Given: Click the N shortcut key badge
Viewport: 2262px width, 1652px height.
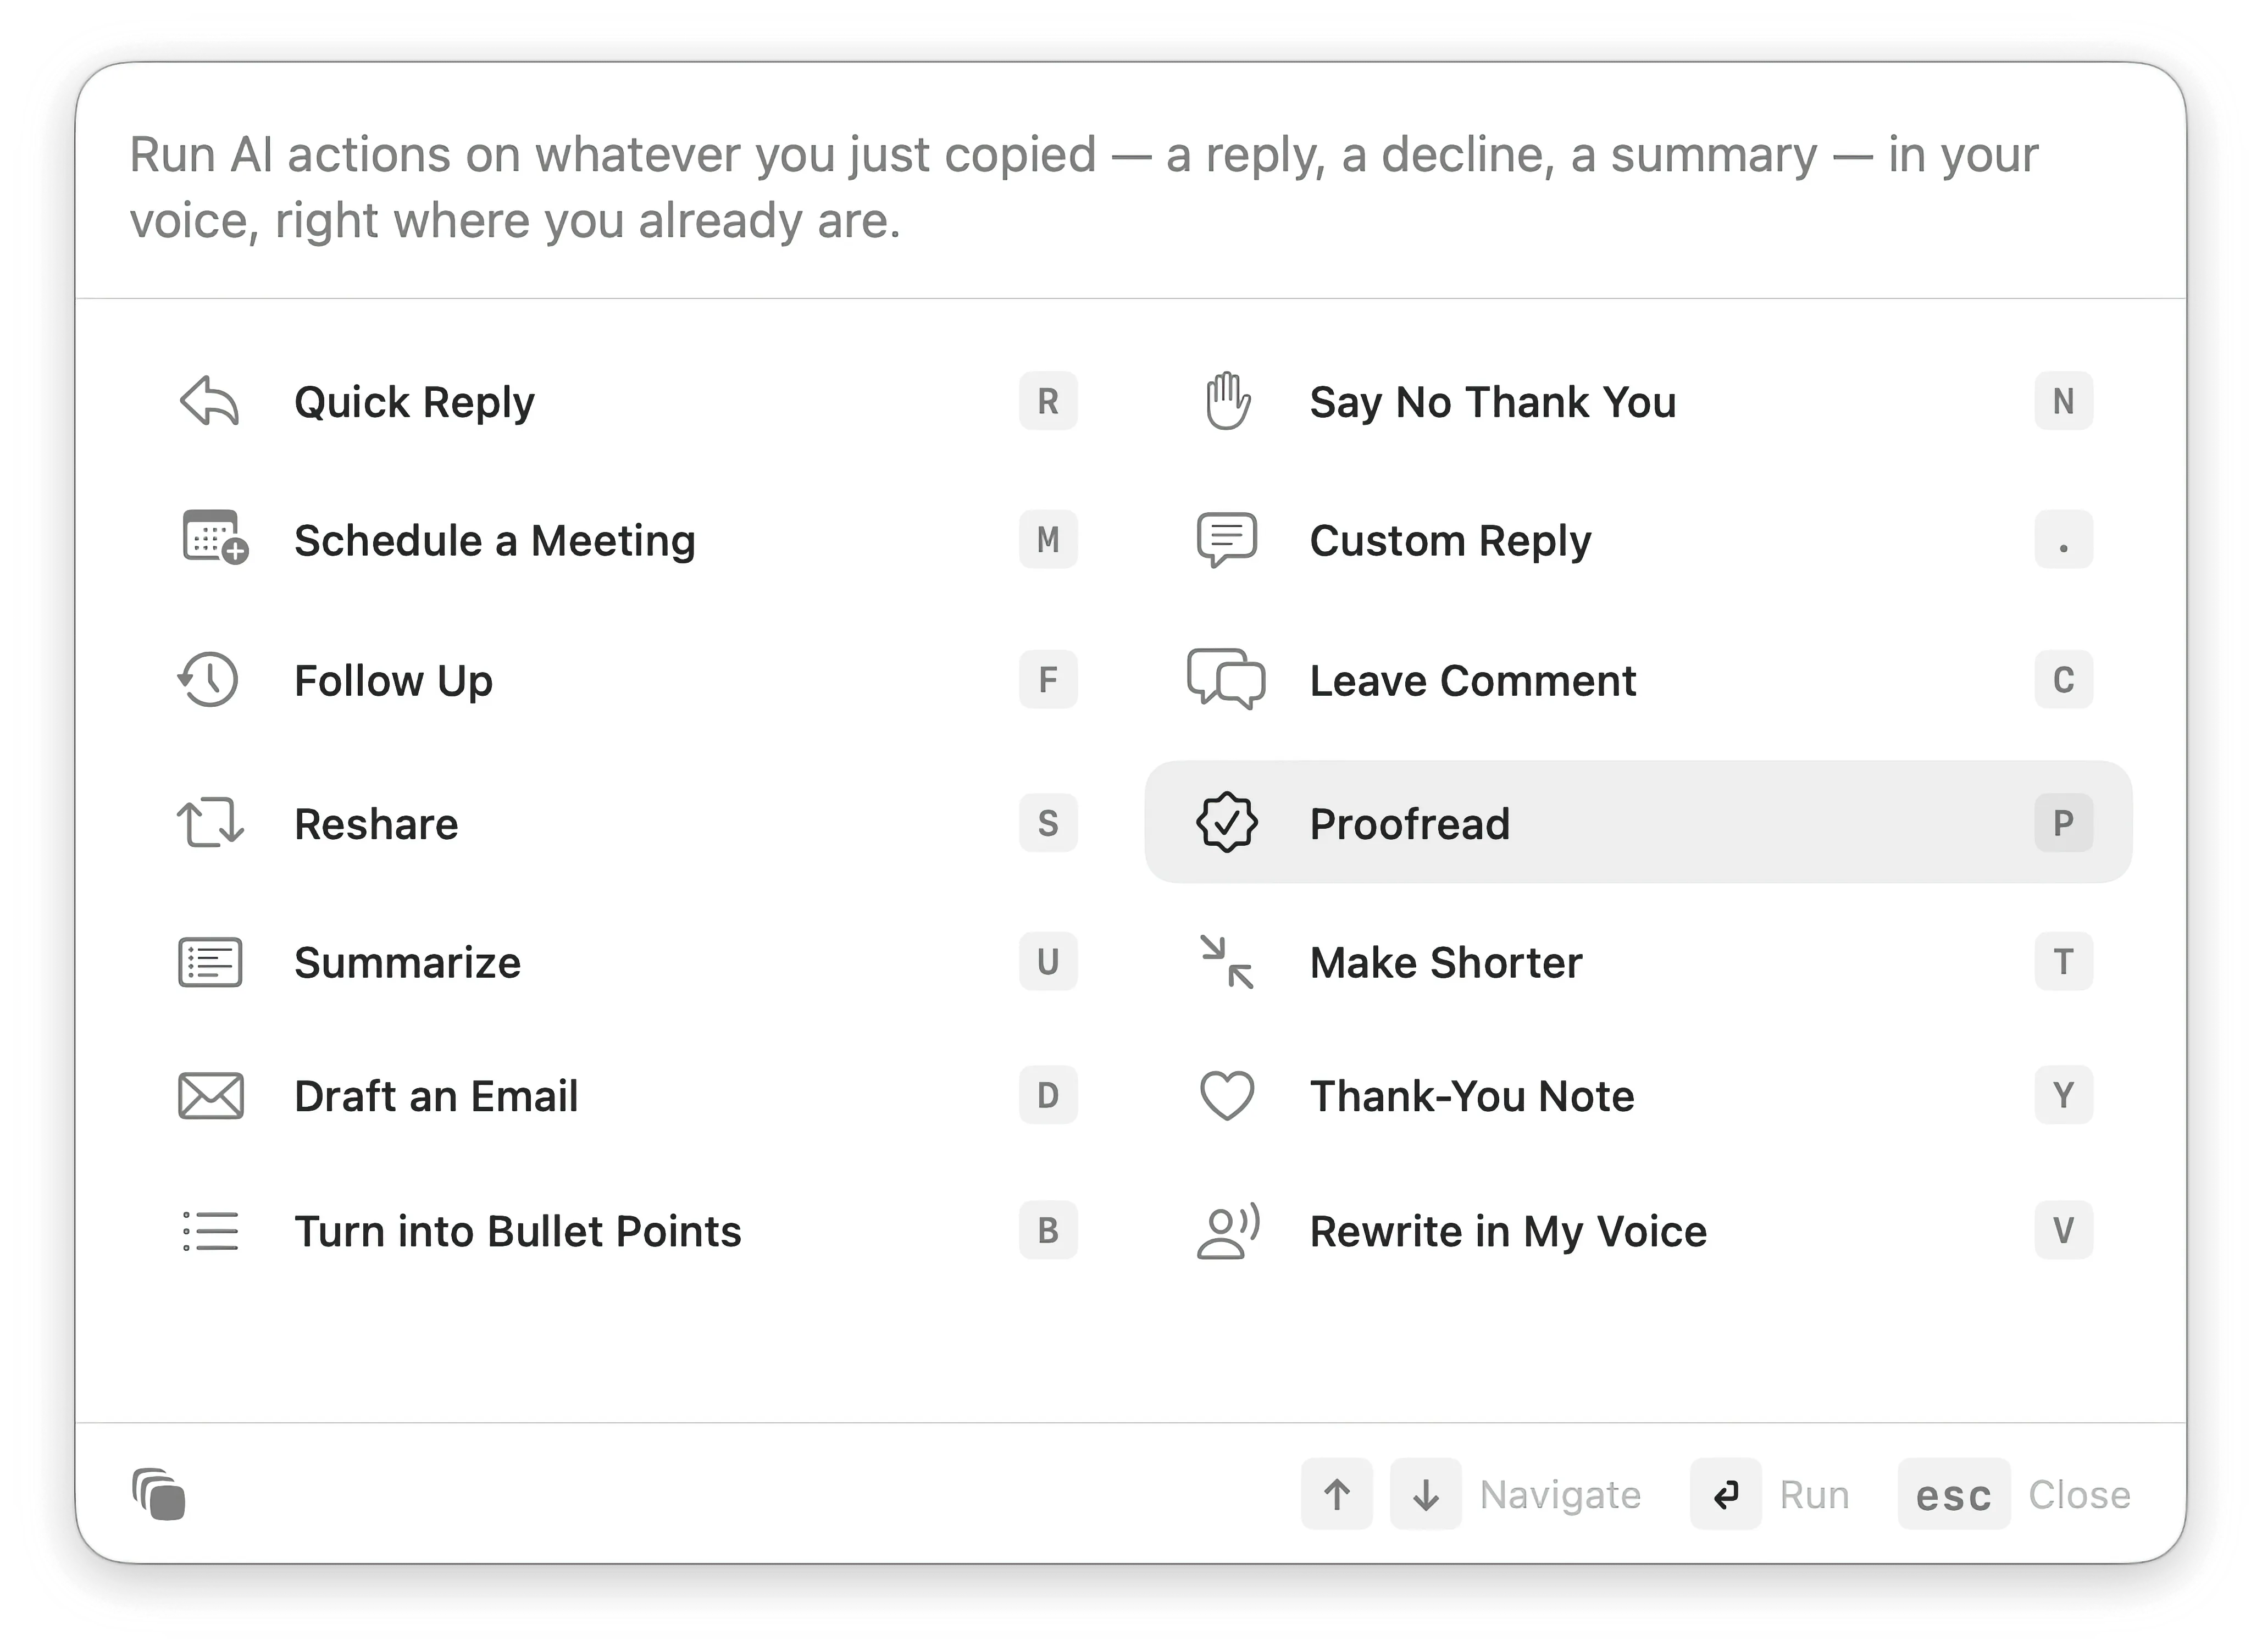Looking at the screenshot, I should point(2064,401).
